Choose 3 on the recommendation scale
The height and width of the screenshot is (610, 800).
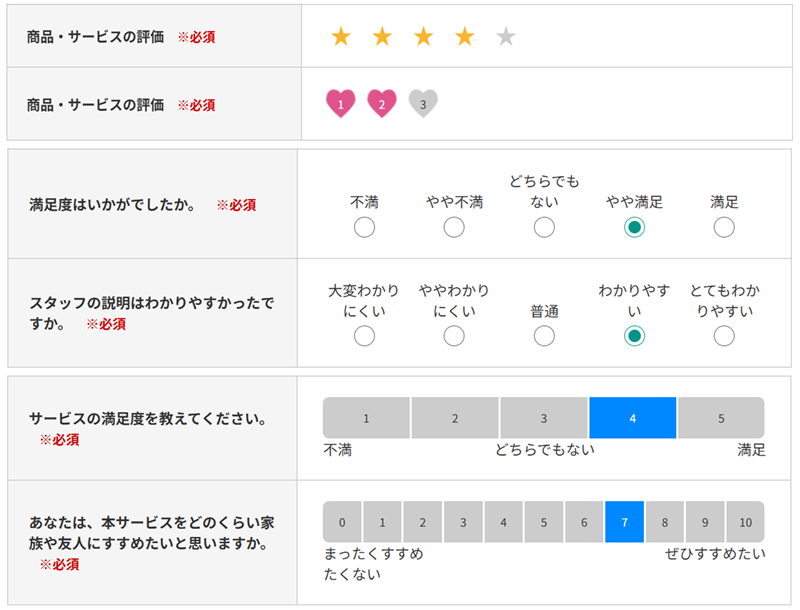click(x=463, y=522)
